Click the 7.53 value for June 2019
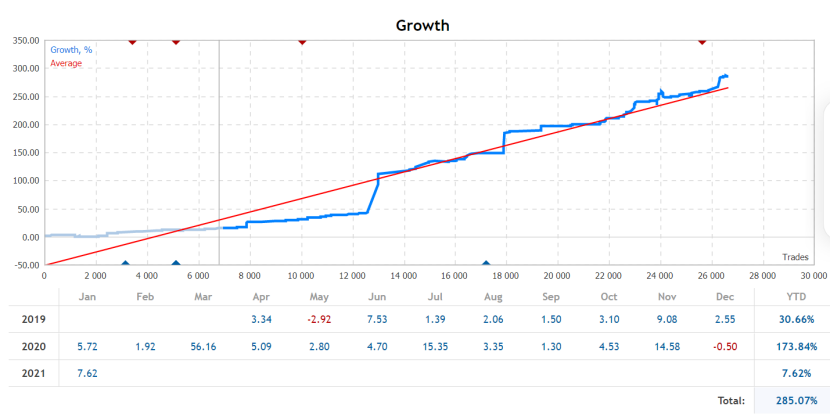The height and width of the screenshot is (418, 831). tap(377, 319)
